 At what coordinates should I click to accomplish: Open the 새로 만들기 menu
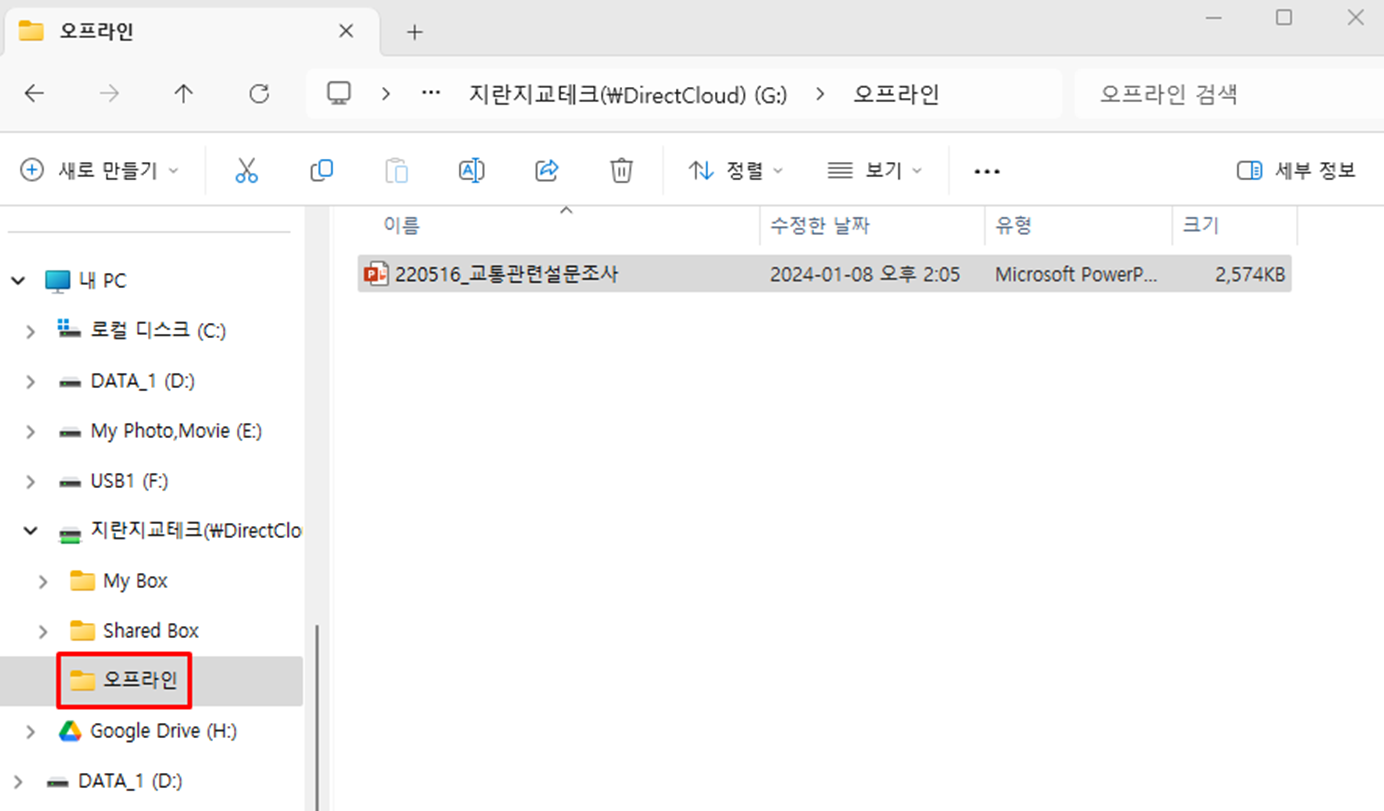point(100,171)
